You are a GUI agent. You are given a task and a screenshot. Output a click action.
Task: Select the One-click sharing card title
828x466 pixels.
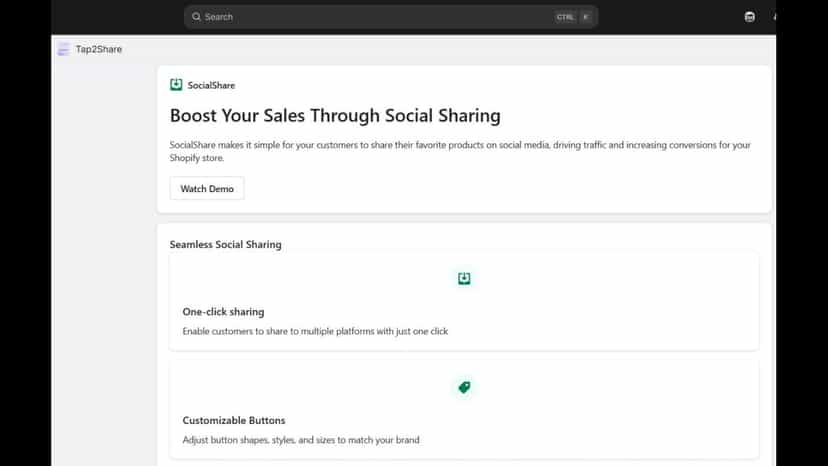click(223, 312)
